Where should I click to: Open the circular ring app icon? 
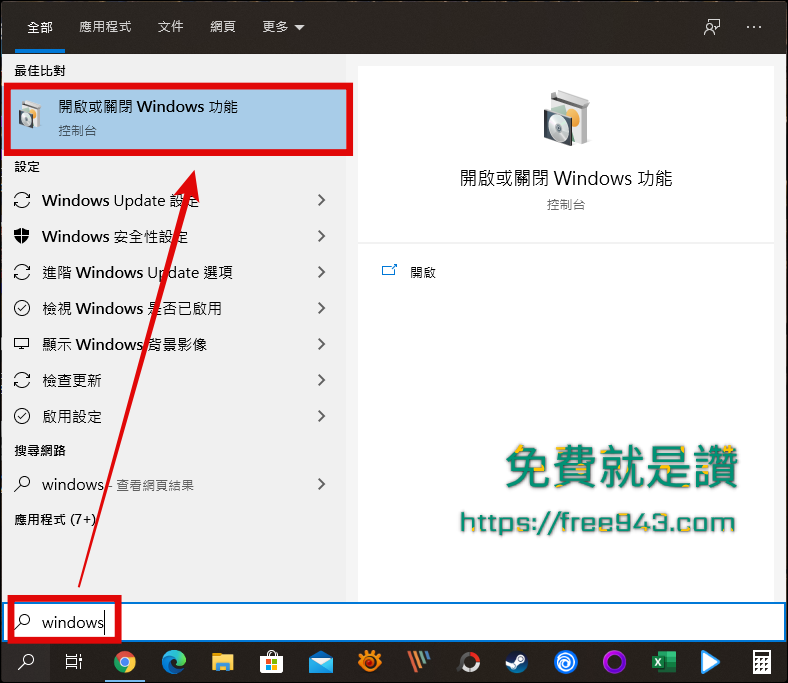(x=468, y=662)
